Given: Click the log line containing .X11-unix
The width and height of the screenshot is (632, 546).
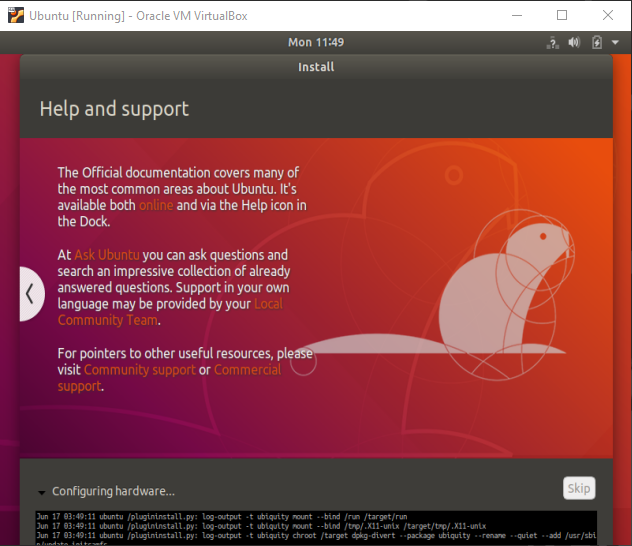Looking at the screenshot, I should click(261, 526).
